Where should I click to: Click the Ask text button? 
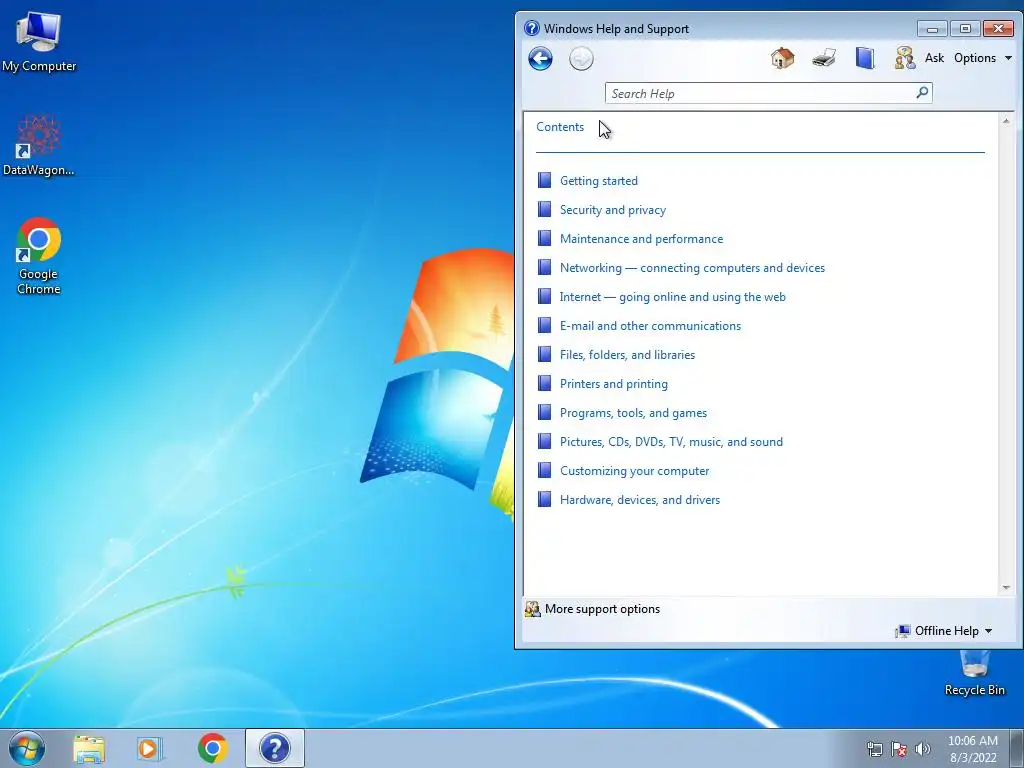point(934,57)
